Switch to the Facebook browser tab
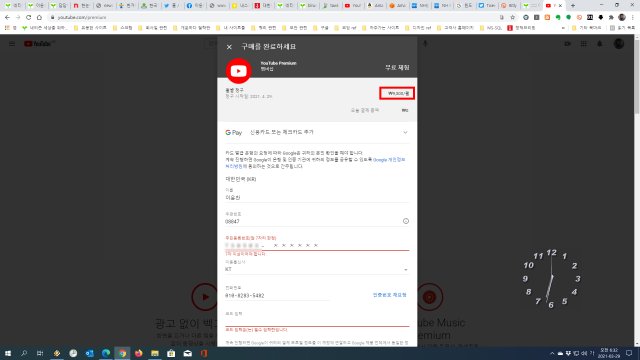 [x=194, y=6]
